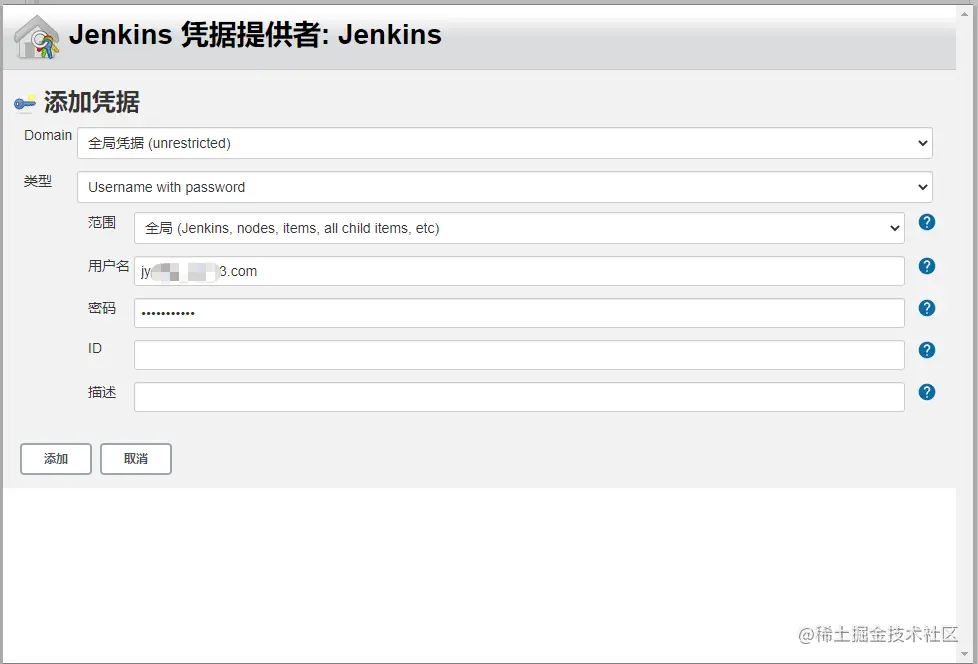Open help for the 用户名 field

(926, 266)
